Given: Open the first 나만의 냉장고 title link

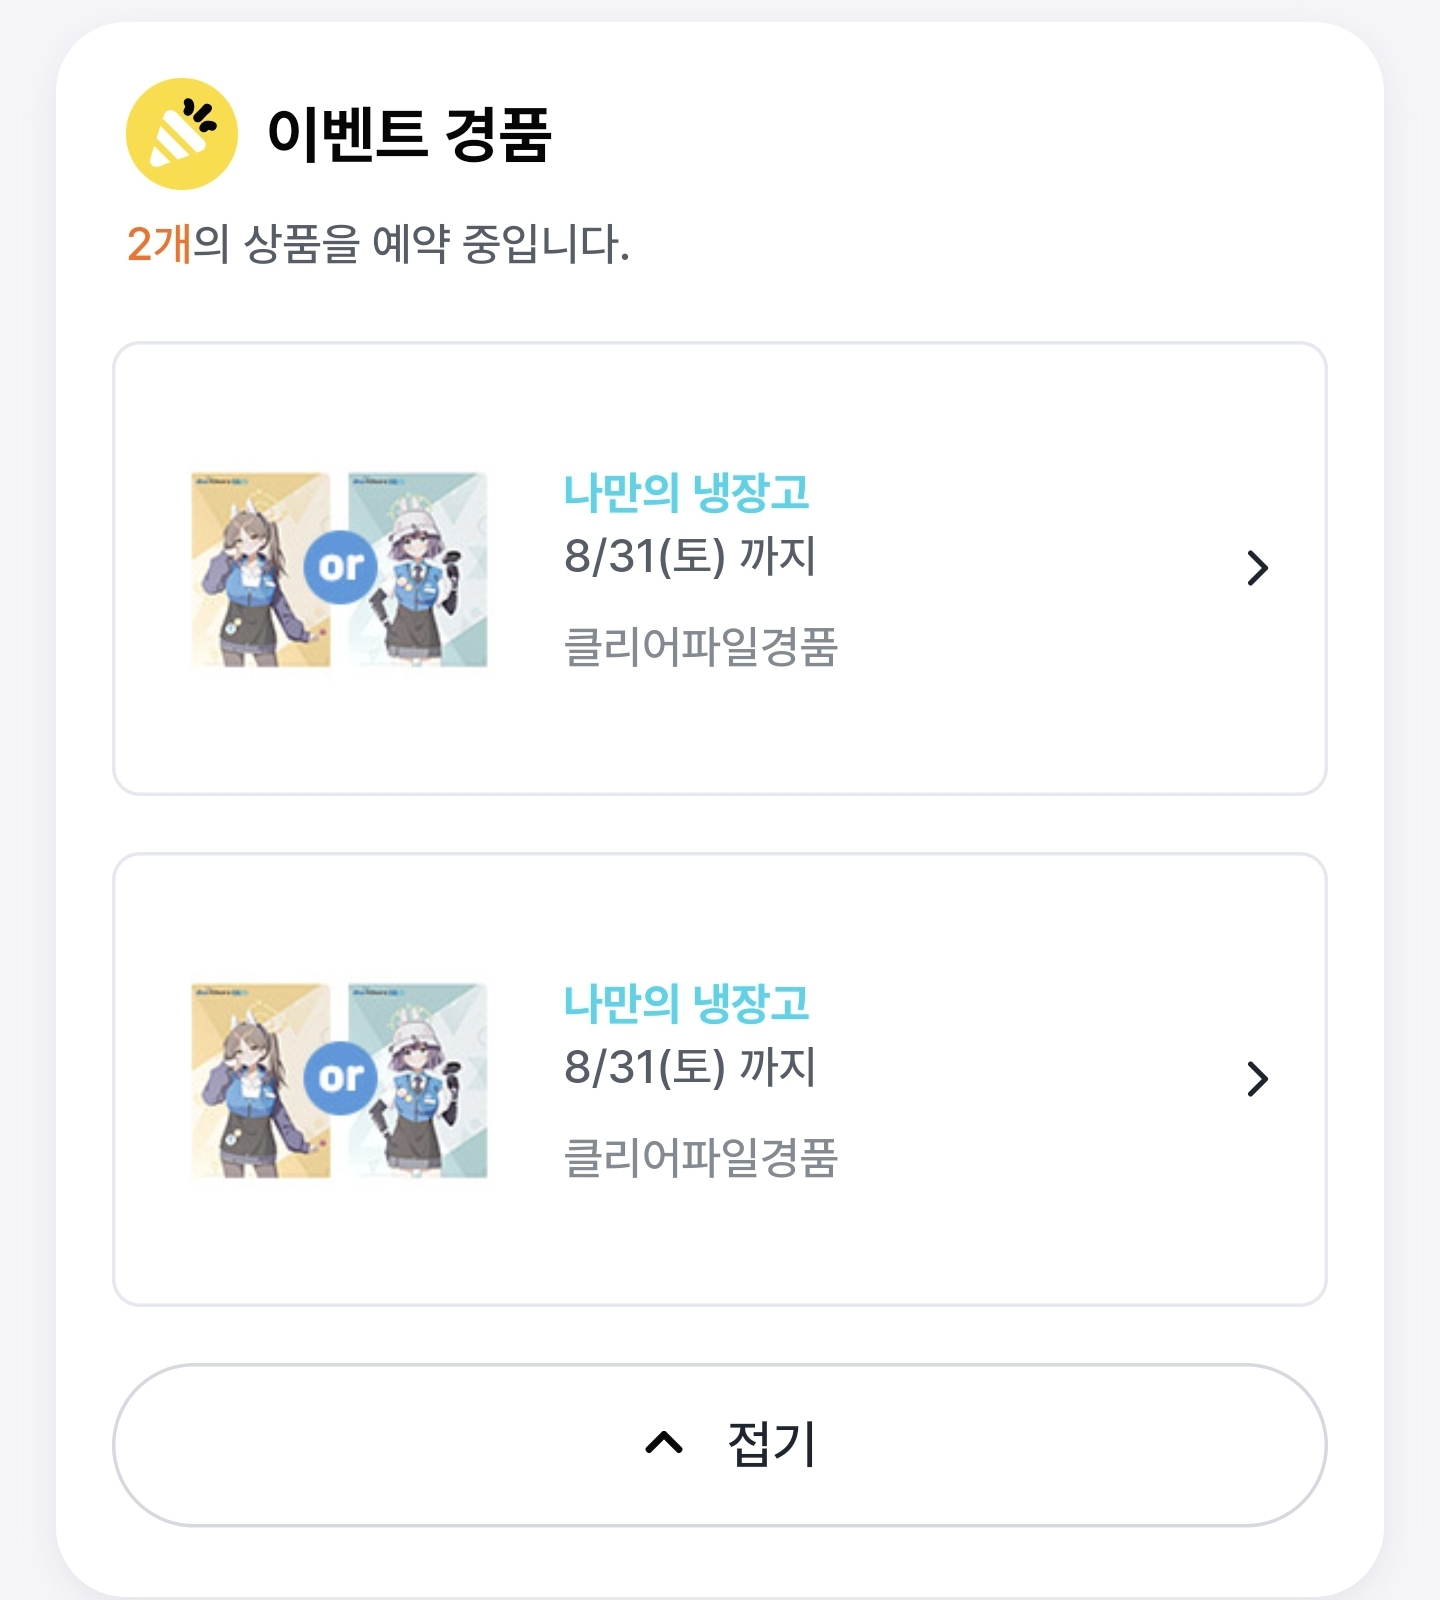Looking at the screenshot, I should click(x=686, y=493).
